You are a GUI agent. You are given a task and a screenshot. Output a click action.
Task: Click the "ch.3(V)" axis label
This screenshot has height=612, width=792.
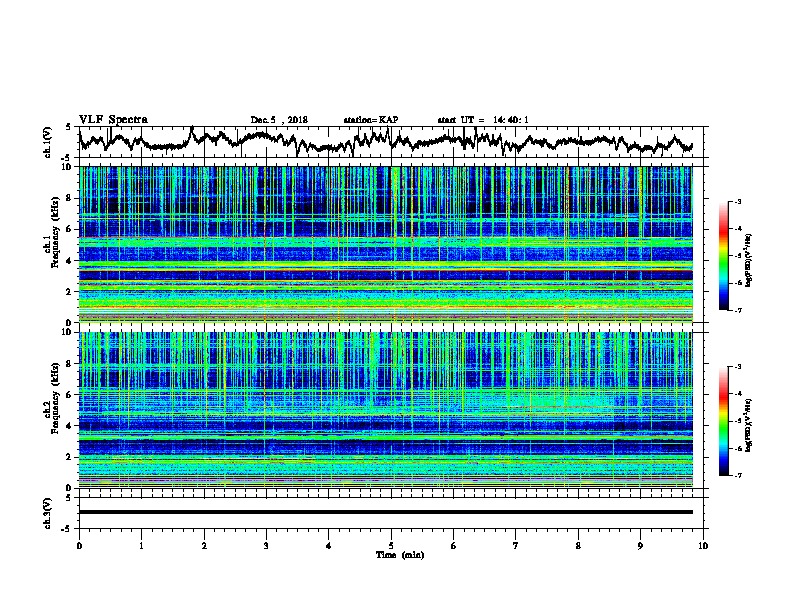pyautogui.click(x=48, y=513)
